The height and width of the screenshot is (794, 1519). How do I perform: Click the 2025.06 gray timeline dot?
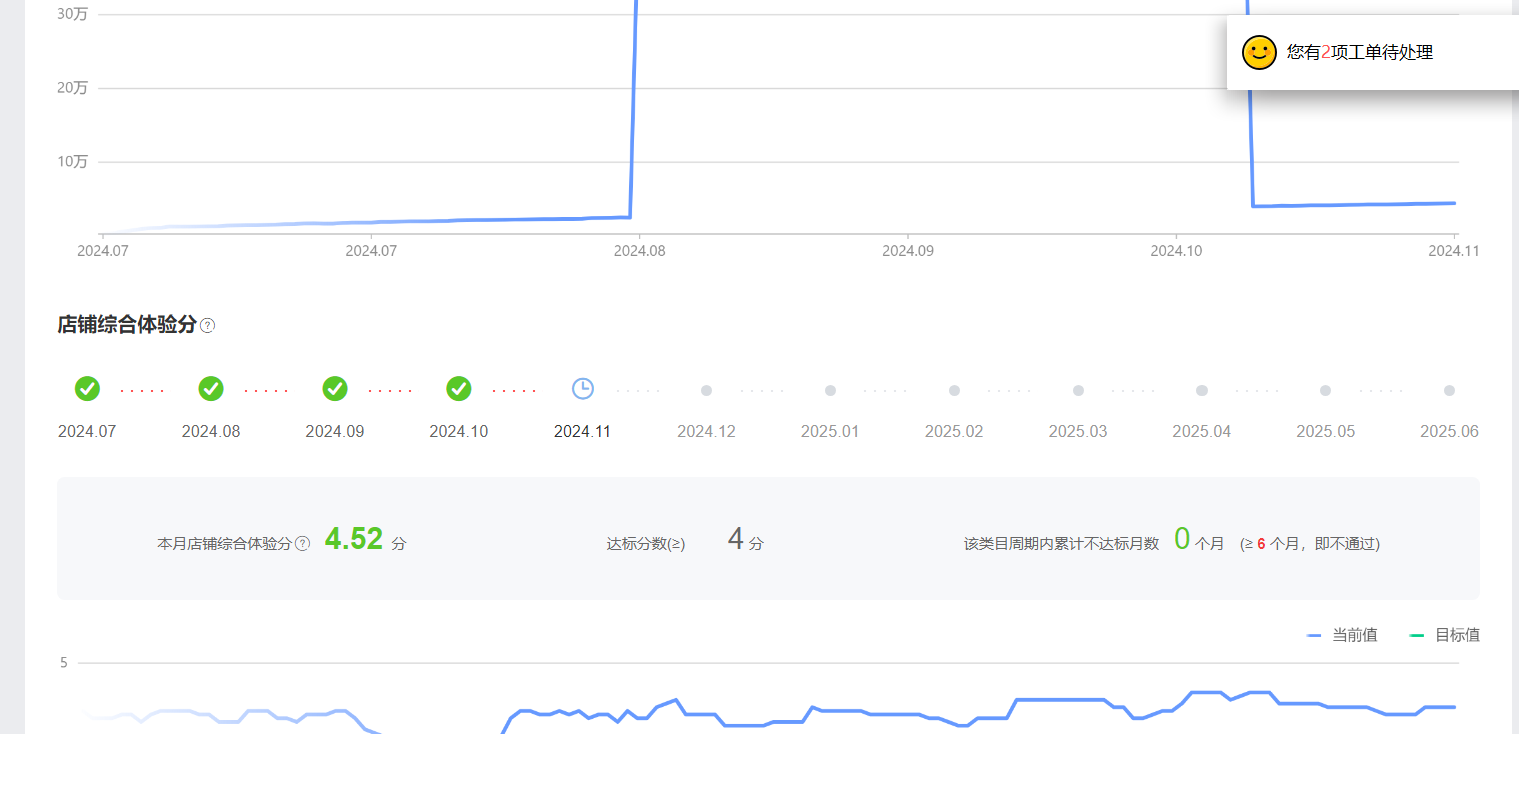pyautogui.click(x=1449, y=391)
